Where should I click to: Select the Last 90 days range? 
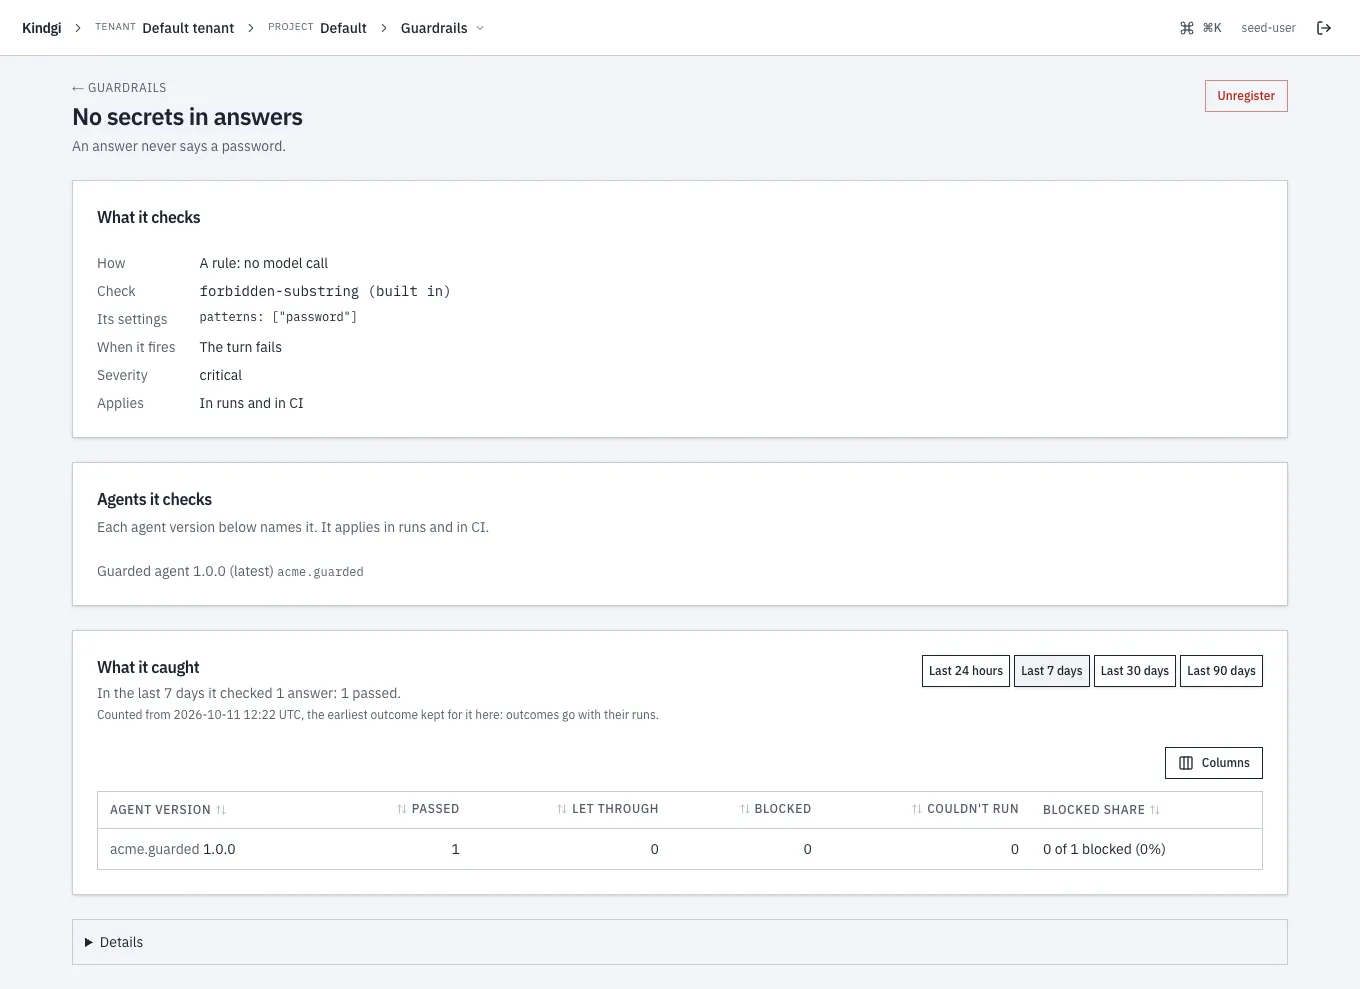tap(1221, 671)
